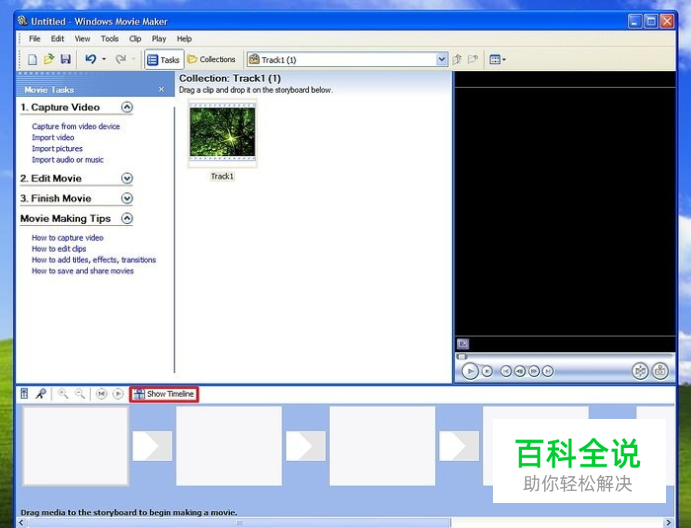Click the new collection folder icon

[473, 59]
